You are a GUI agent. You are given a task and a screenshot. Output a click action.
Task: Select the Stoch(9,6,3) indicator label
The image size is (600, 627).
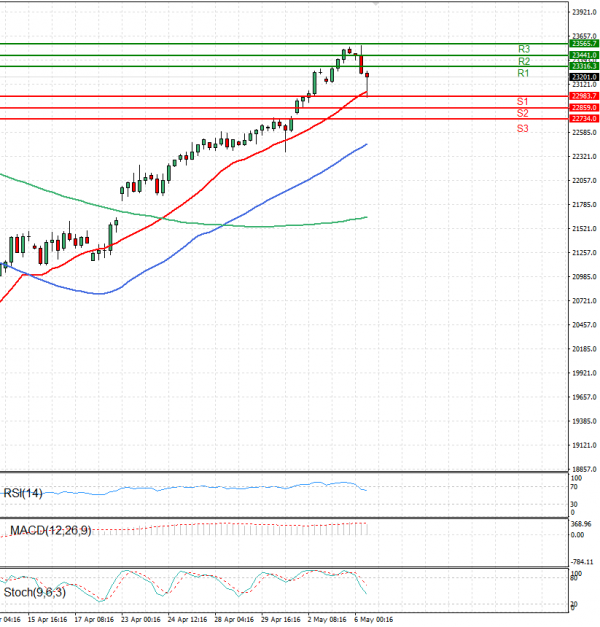(35, 592)
